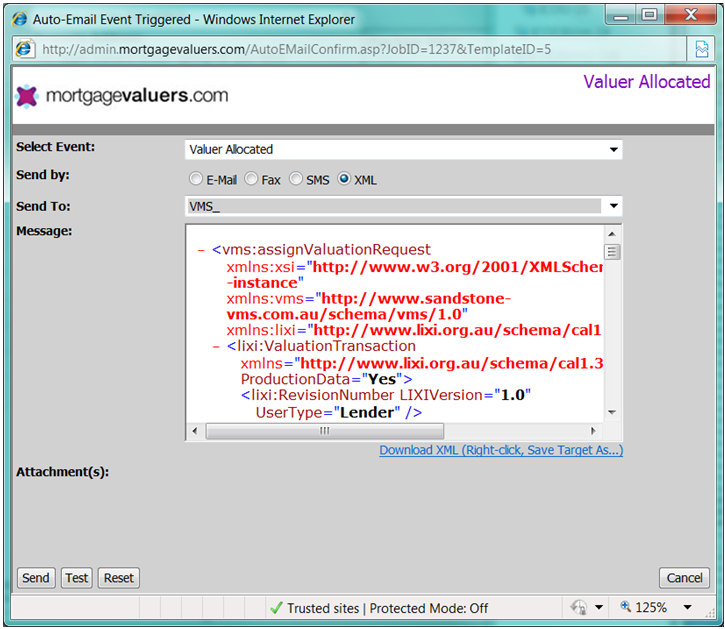Maximize the Internet Explorer window
Viewport: 725px width, 629px height.
[x=650, y=16]
